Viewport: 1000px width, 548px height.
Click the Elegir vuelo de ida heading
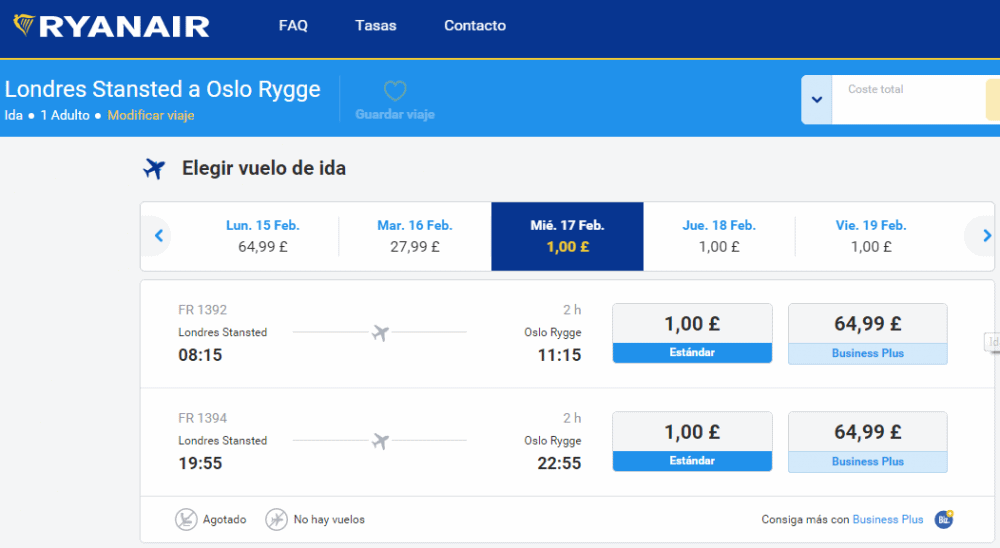click(264, 168)
